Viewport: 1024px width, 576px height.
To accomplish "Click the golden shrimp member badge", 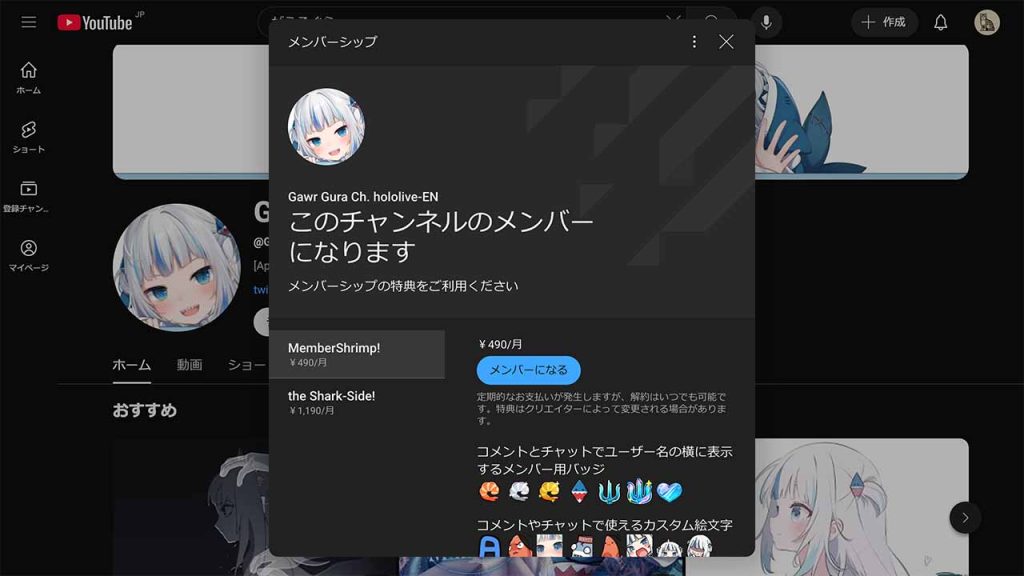I will [549, 491].
